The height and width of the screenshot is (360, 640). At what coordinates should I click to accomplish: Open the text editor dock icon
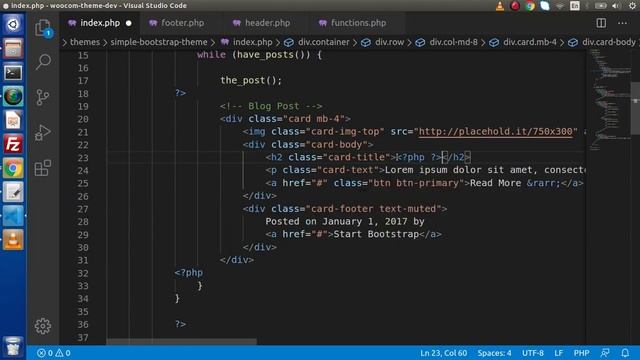13,192
